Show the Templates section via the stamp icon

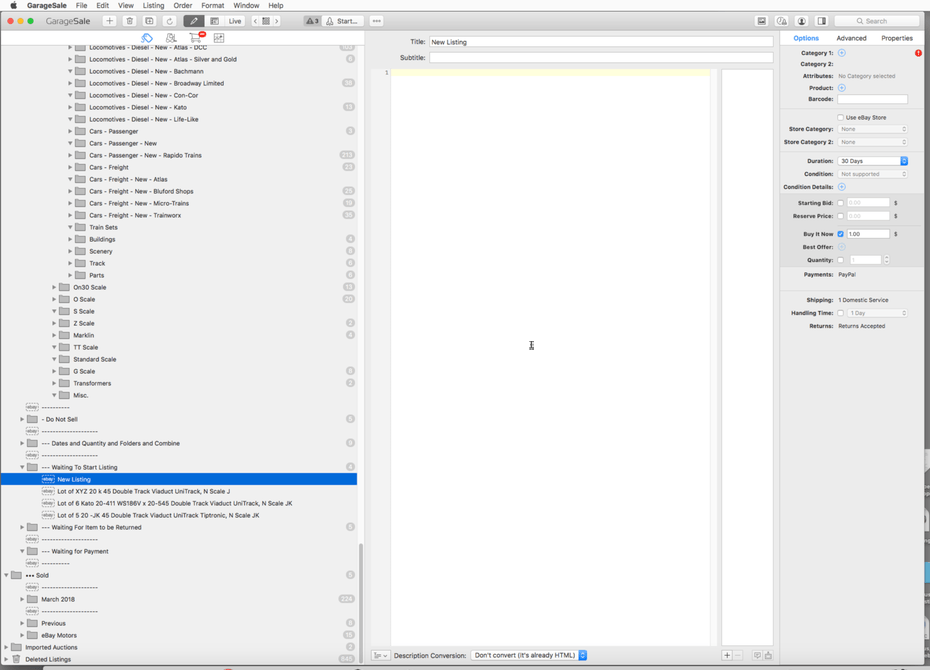click(x=171, y=38)
